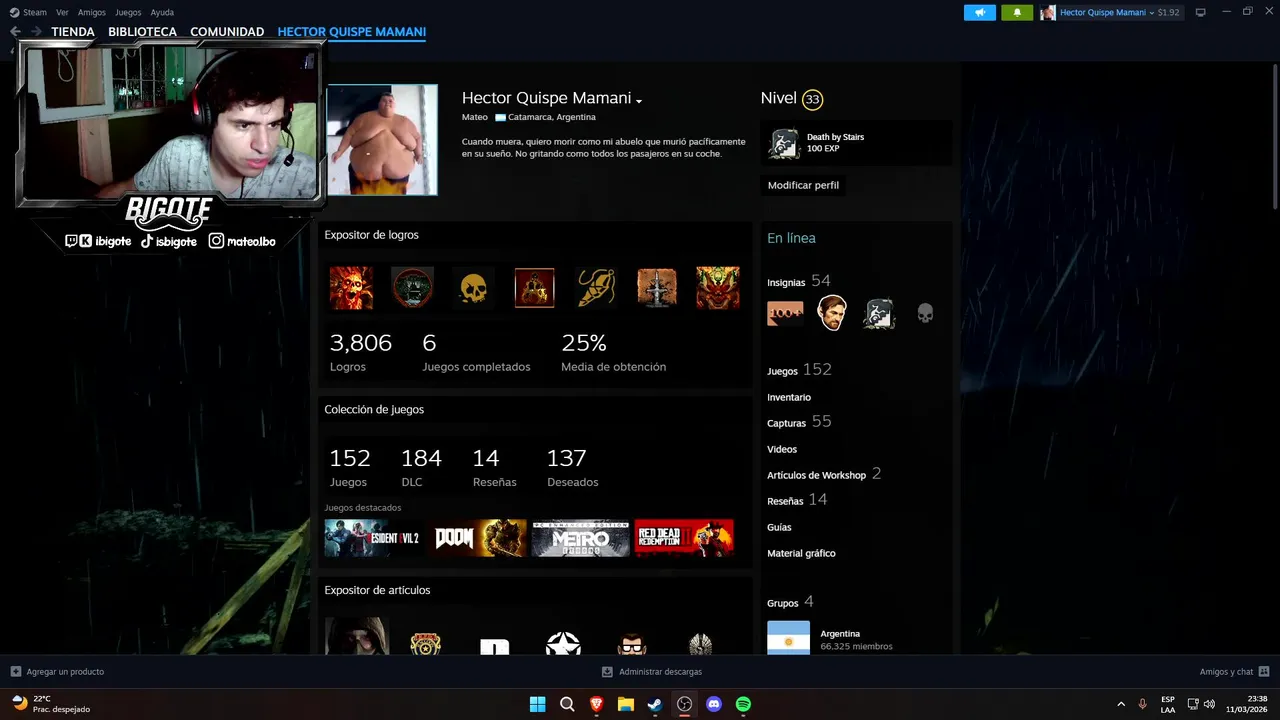Switch to the TIENDA tab
Image resolution: width=1280 pixels, height=720 pixels.
pyautogui.click(x=73, y=32)
